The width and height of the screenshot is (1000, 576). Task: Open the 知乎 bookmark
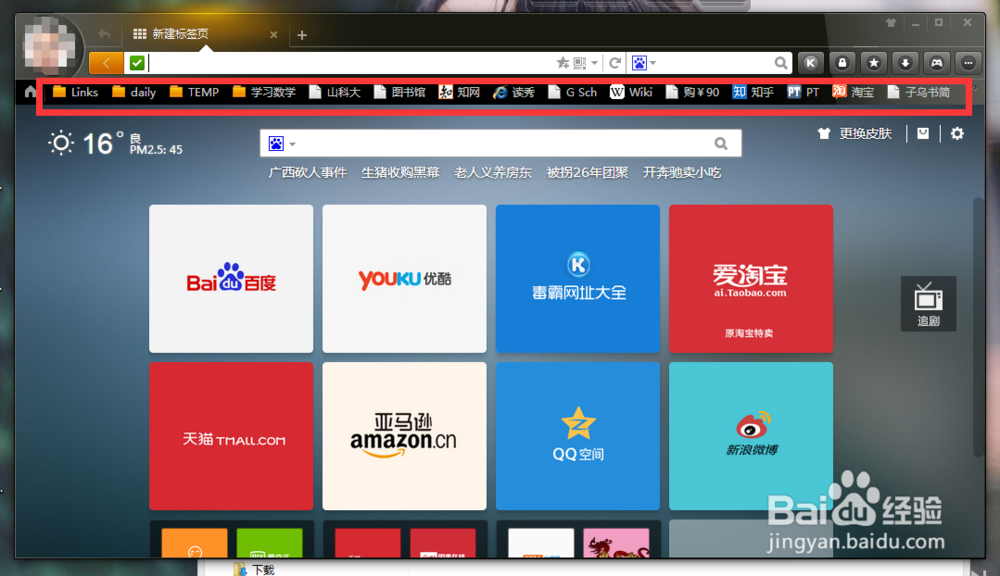point(753,92)
